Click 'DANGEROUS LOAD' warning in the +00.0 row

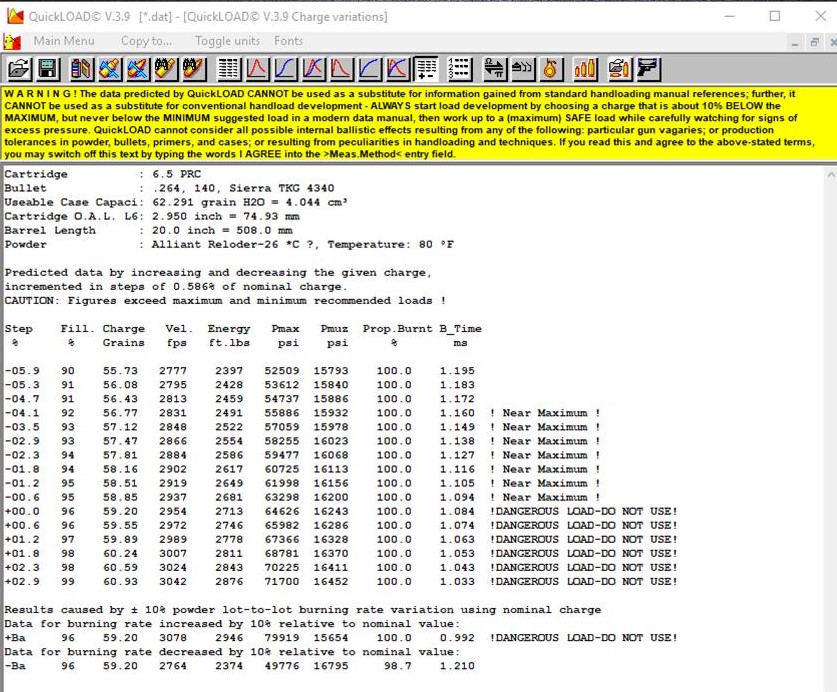(x=583, y=512)
